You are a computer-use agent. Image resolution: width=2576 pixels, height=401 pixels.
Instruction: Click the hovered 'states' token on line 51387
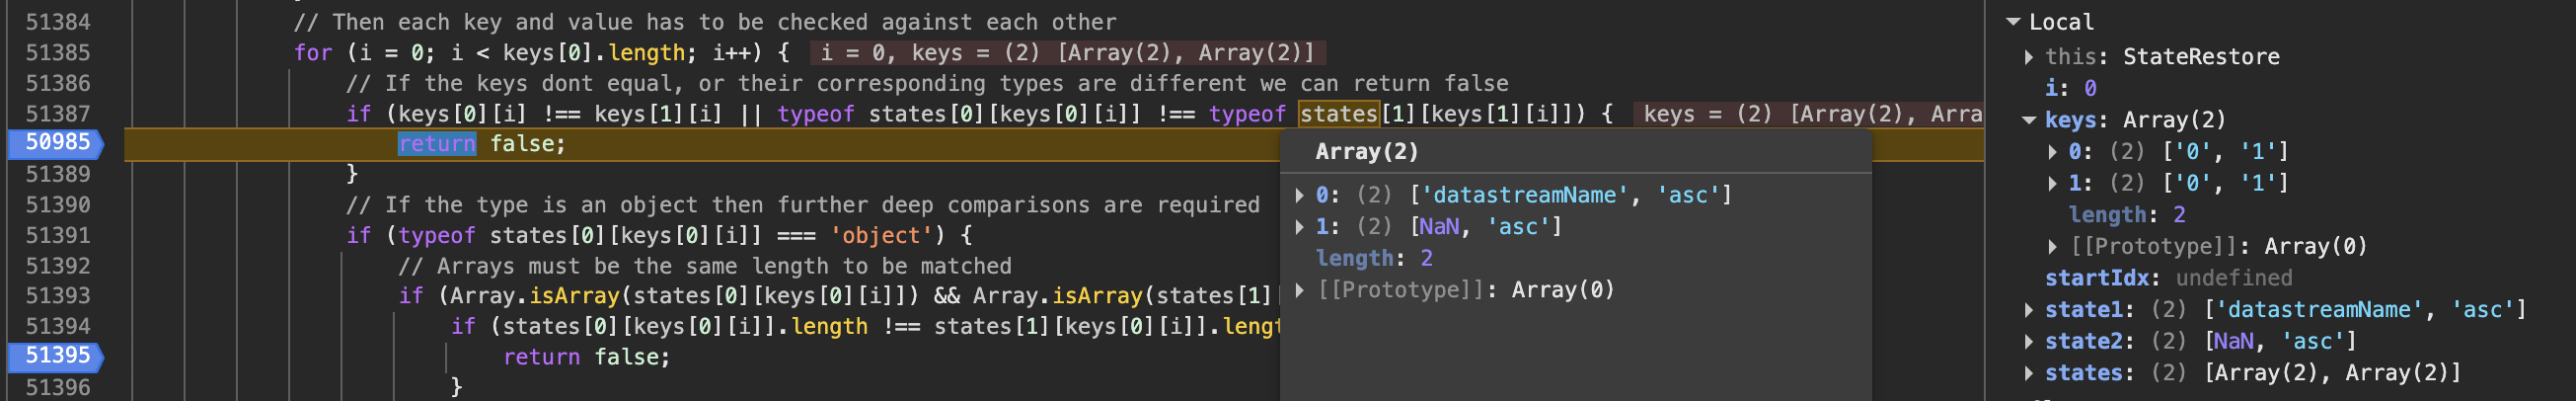click(x=1338, y=114)
